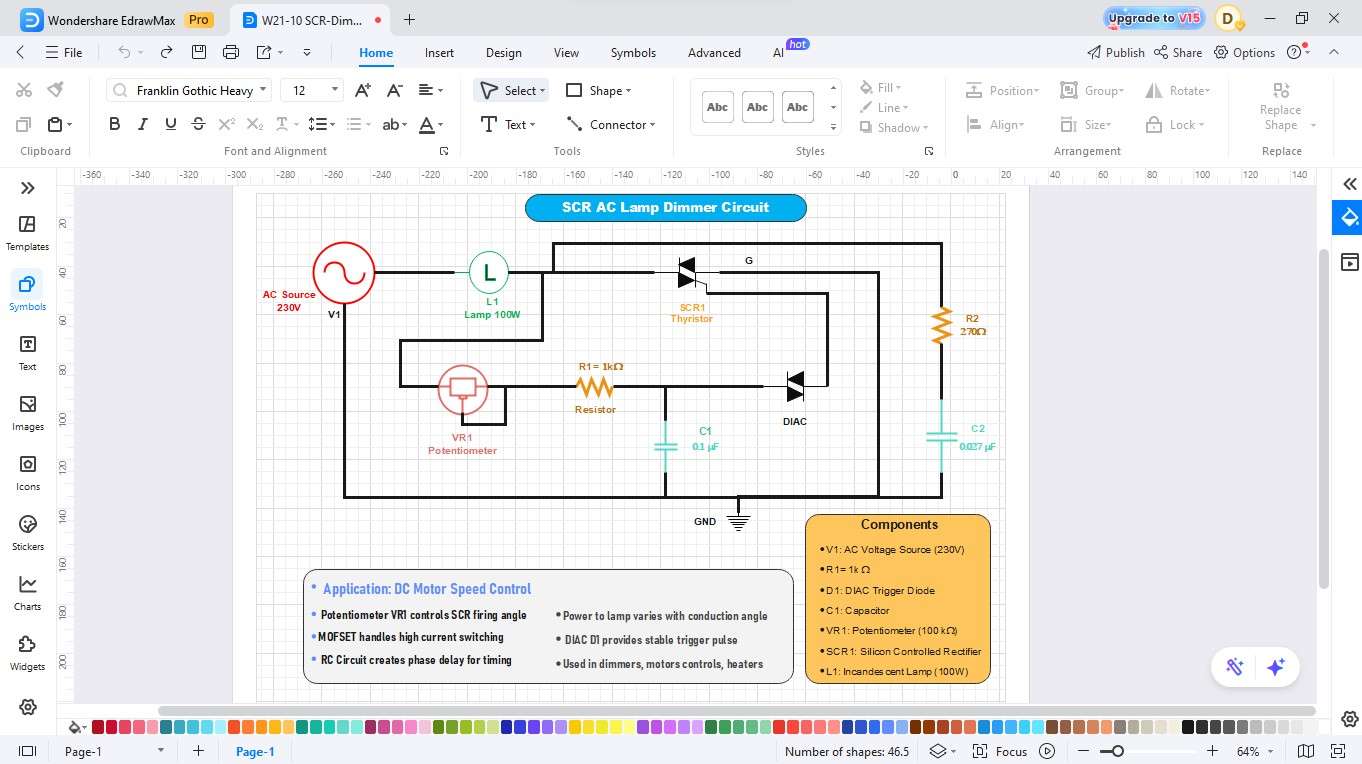The image size is (1362, 764).
Task: Open the Charts panel in the sidebar
Action: (27, 593)
